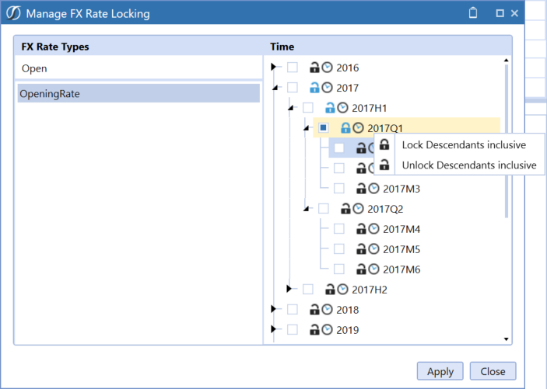Viewport: 547px width, 389px height.
Task: Click the clock icon next to 2017M5
Action: tap(374, 249)
